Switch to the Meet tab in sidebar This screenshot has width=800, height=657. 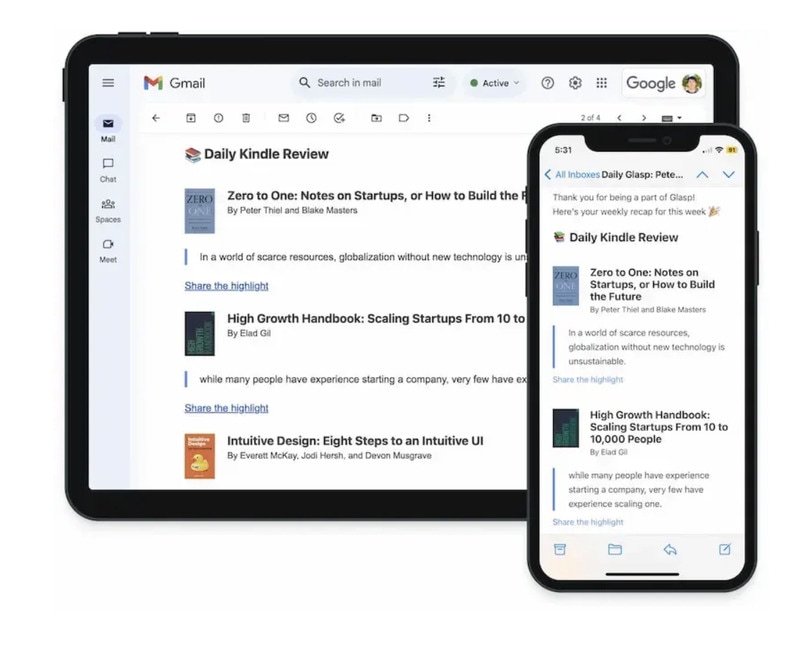pyautogui.click(x=108, y=249)
